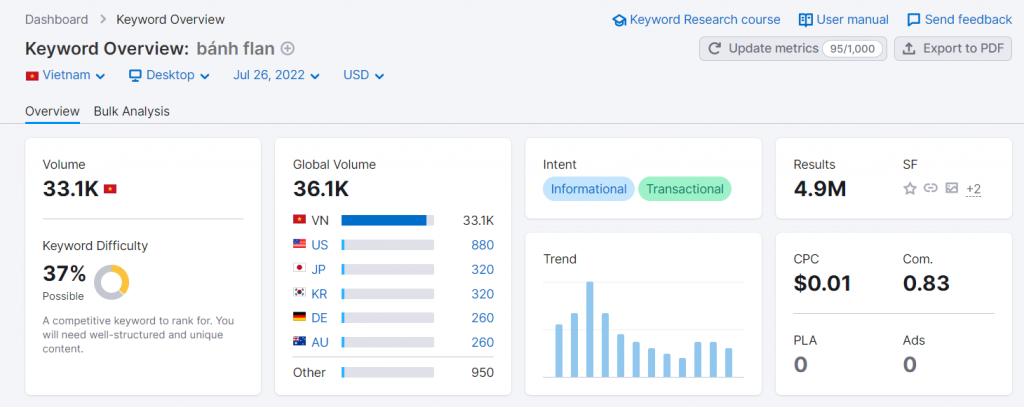Click the Other volume progress bar

pyautogui.click(x=387, y=372)
